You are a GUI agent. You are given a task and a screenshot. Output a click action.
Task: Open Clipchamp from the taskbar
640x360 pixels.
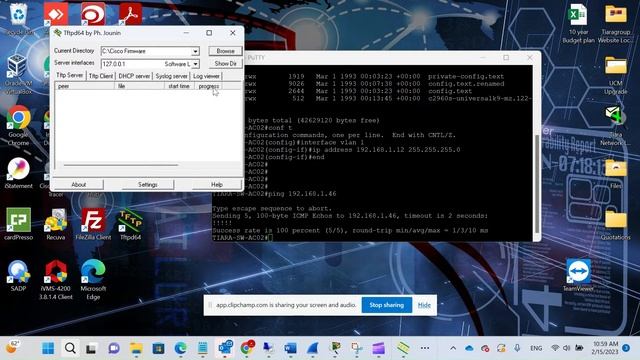tap(378, 348)
